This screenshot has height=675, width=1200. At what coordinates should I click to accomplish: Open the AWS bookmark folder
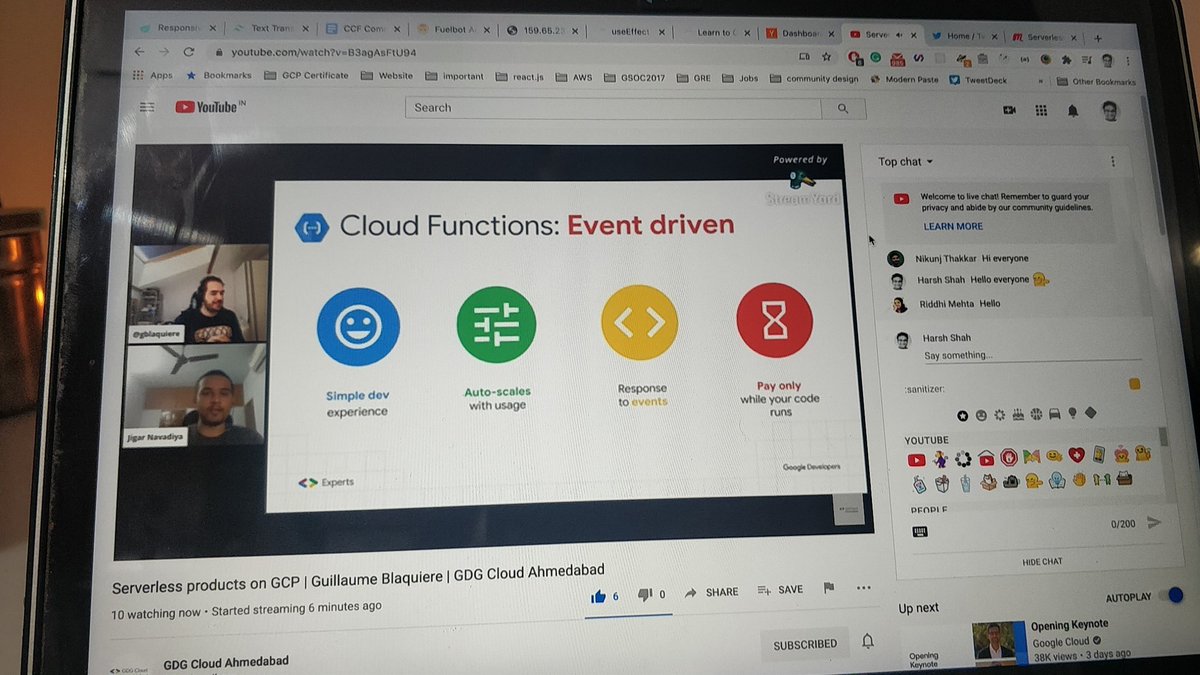(574, 77)
